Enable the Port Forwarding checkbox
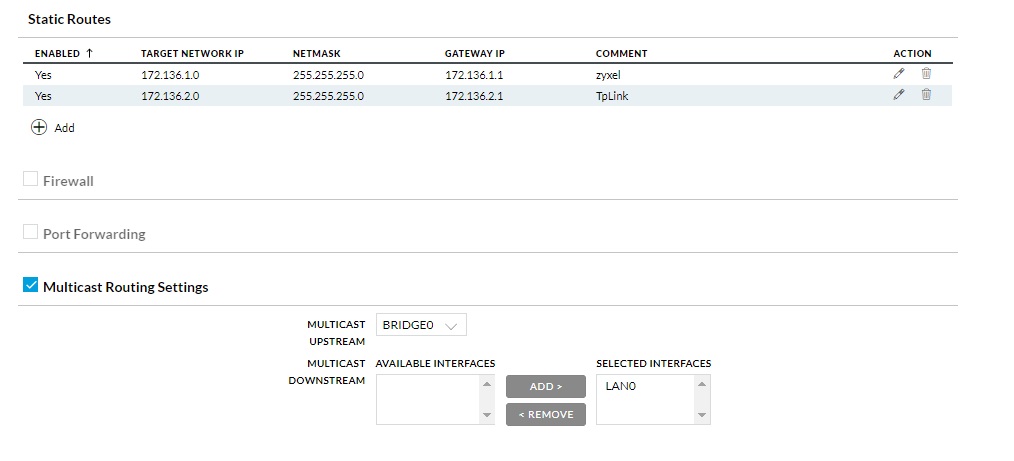The width and height of the screenshot is (1014, 461). 30,232
